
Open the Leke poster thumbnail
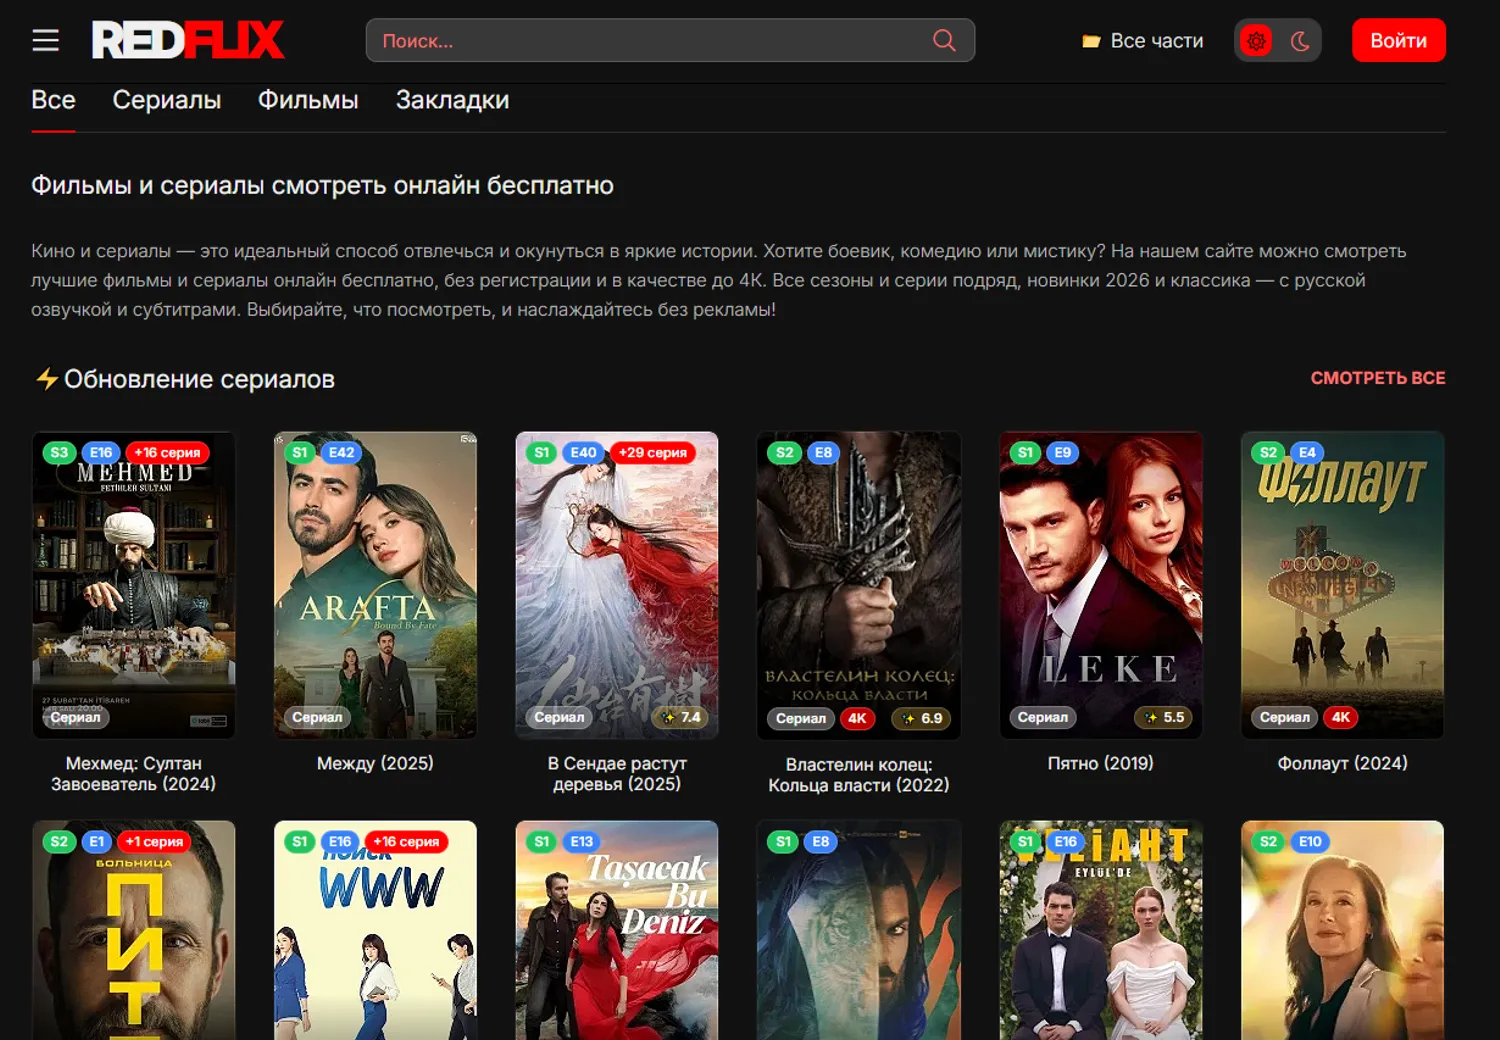pyautogui.click(x=1101, y=585)
